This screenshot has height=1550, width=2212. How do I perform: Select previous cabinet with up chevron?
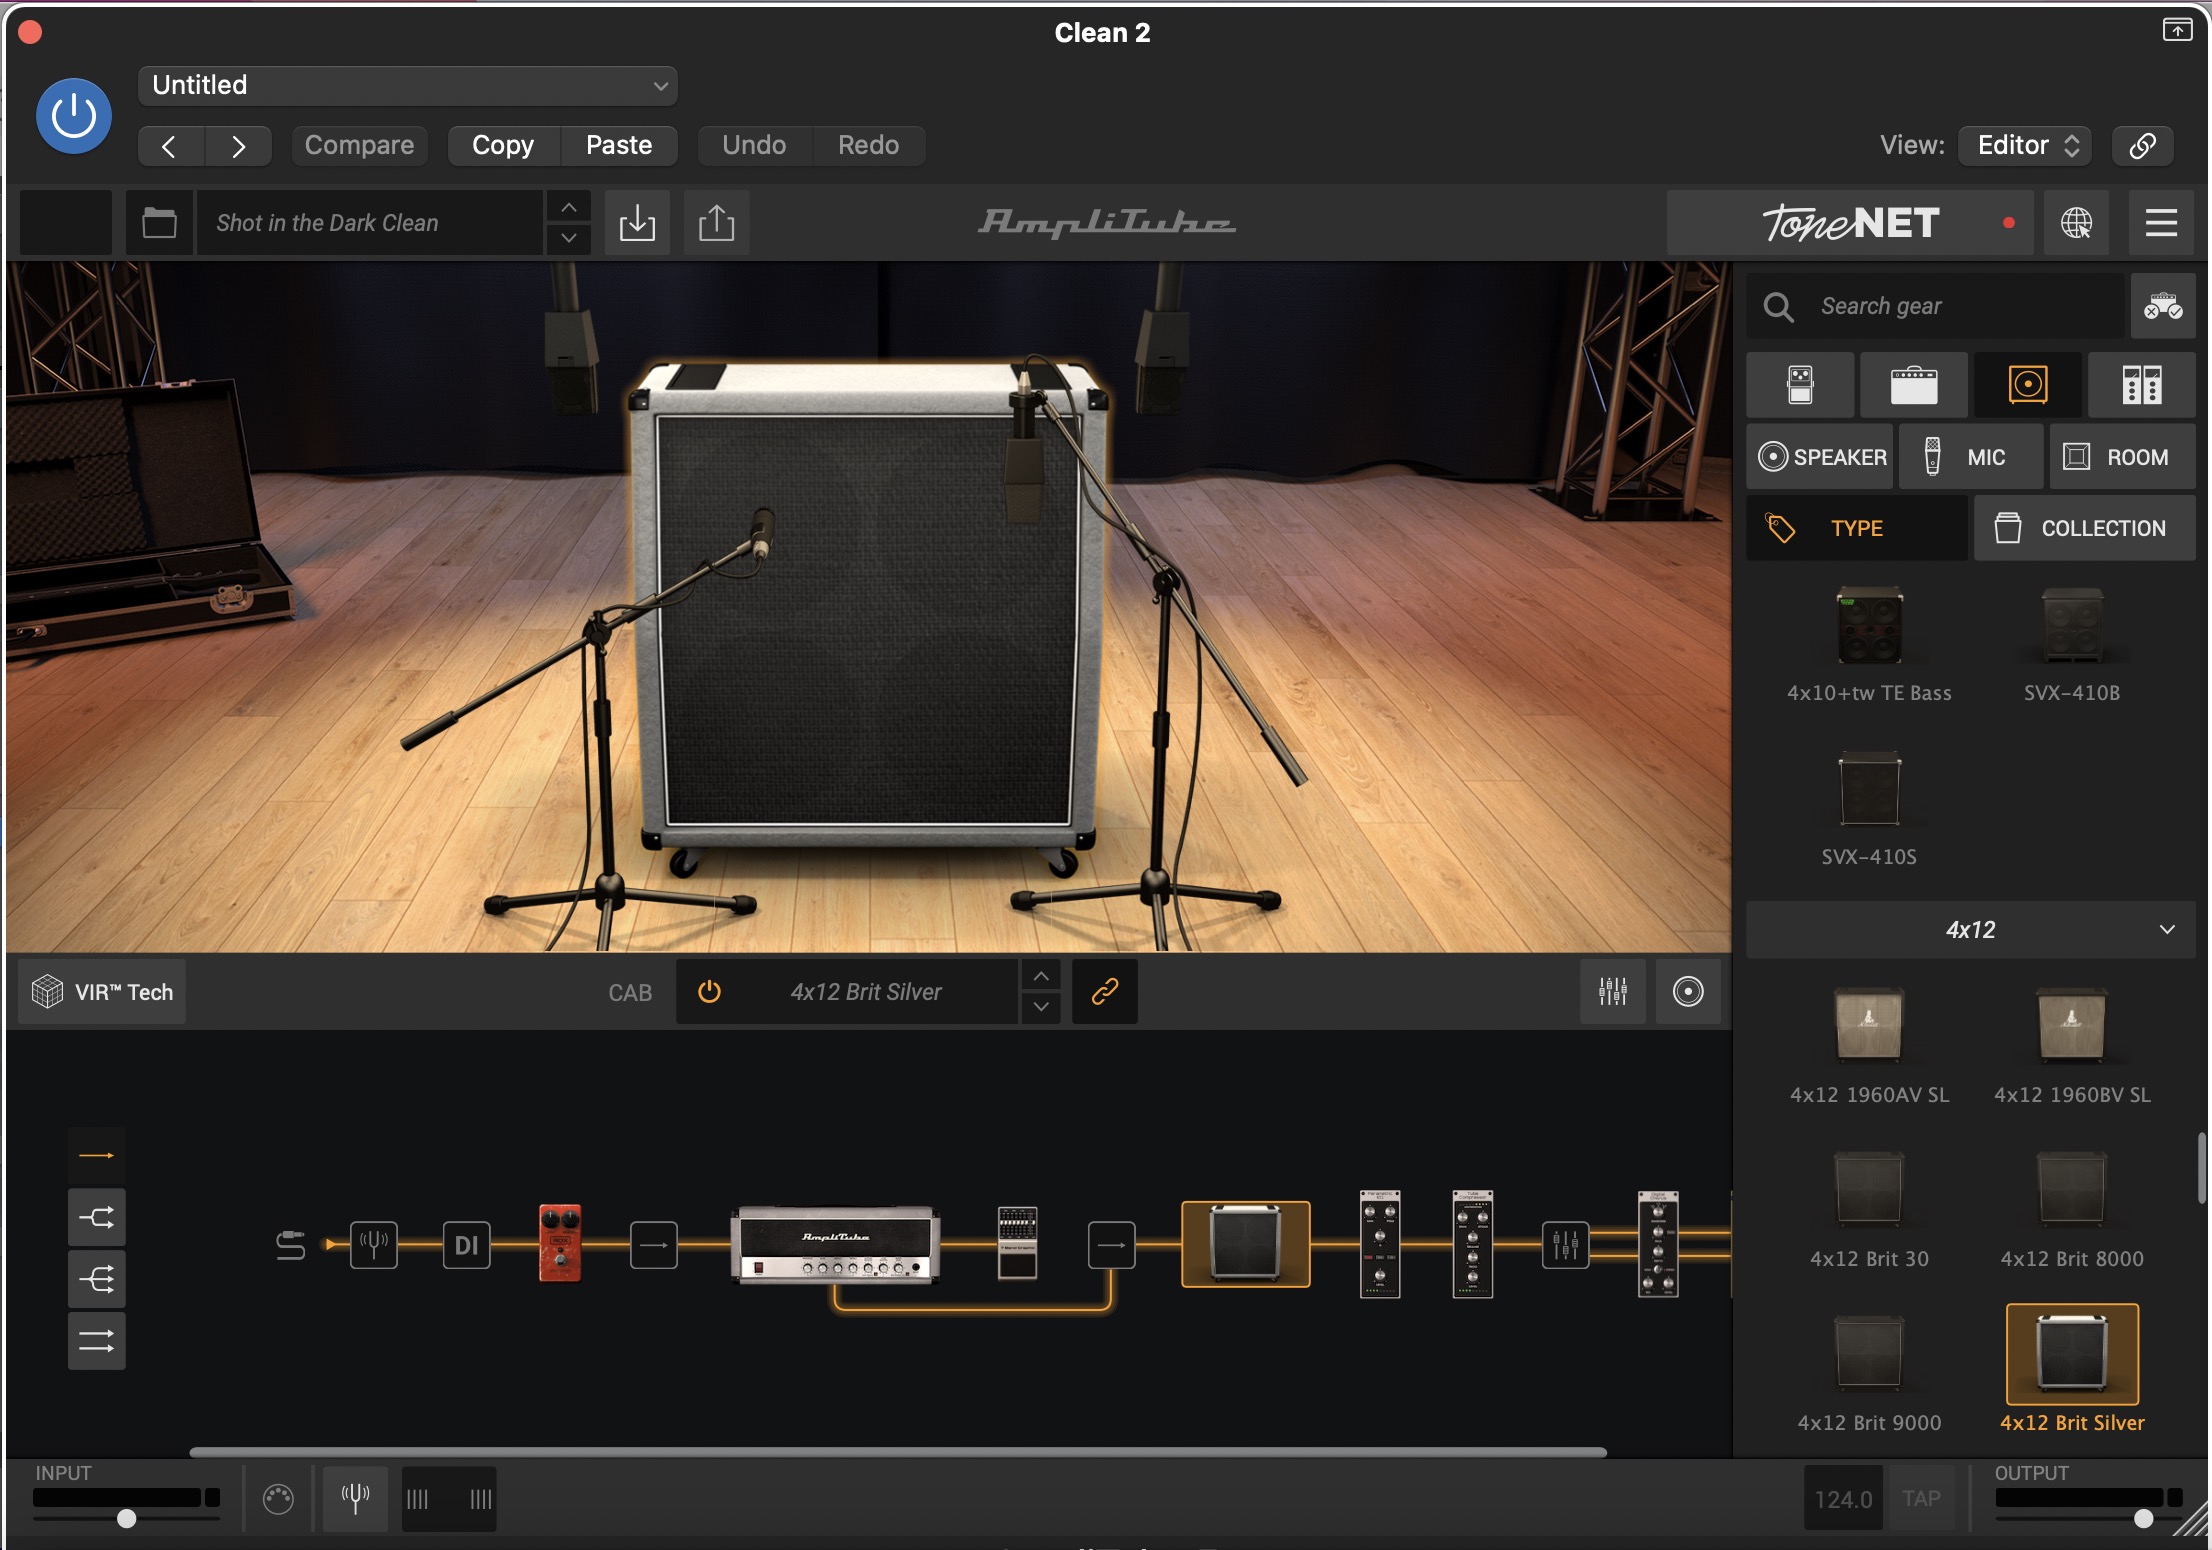click(x=1041, y=976)
